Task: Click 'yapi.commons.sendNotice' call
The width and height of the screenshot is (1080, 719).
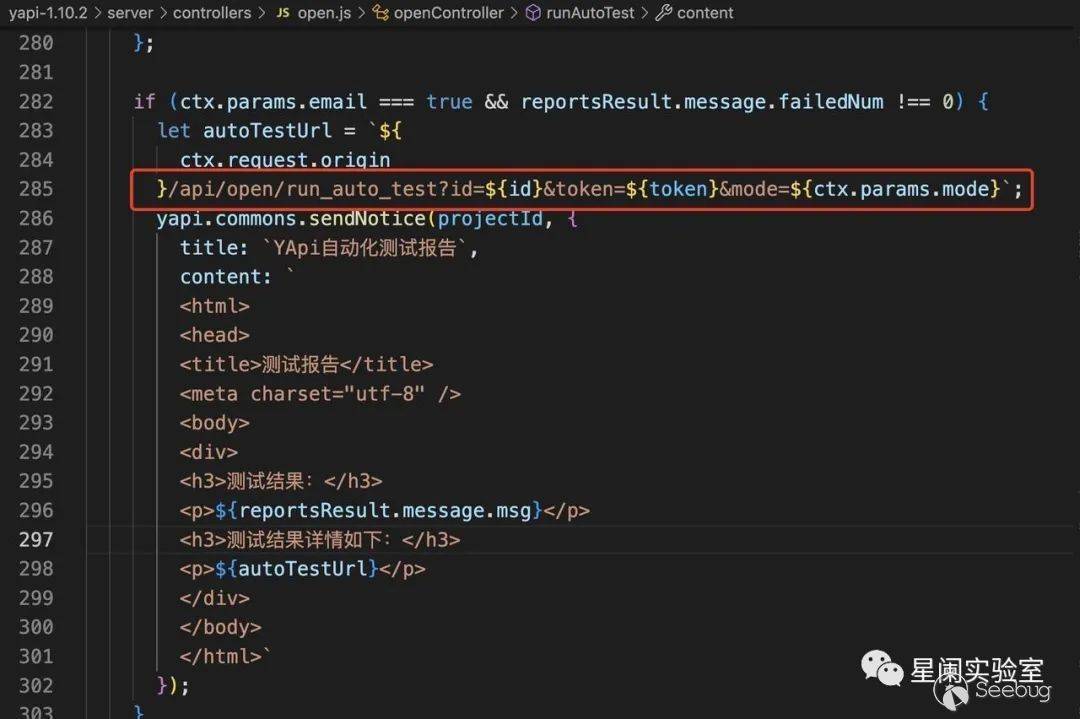Action: pos(291,219)
